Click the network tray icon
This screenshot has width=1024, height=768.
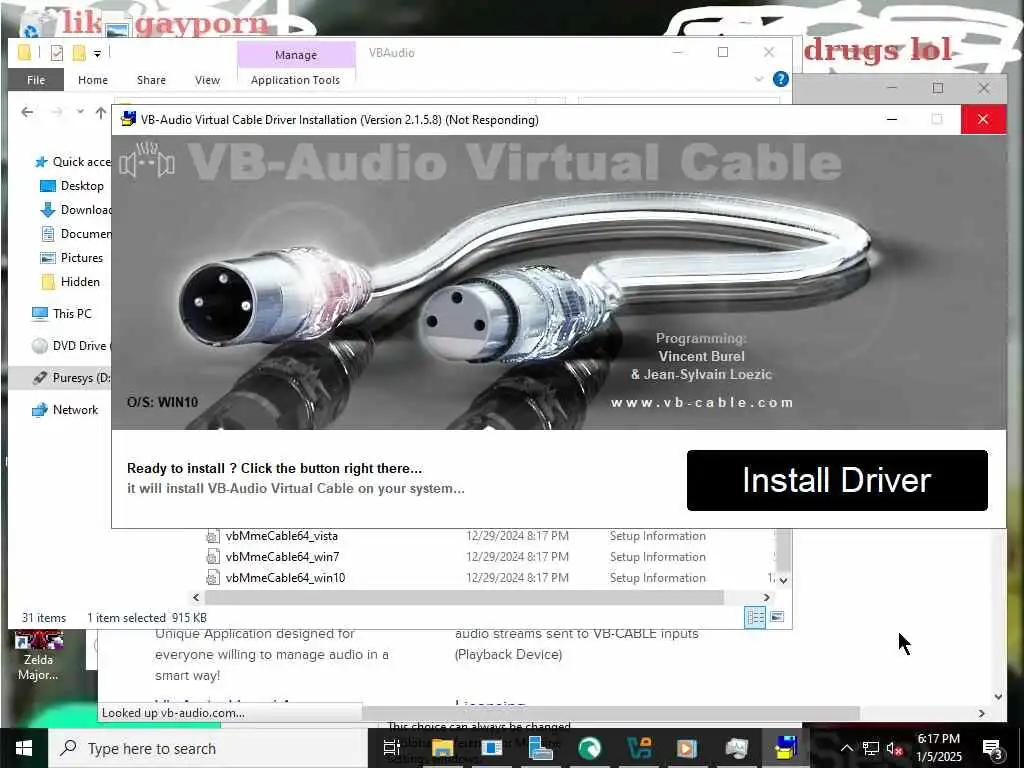[x=871, y=748]
